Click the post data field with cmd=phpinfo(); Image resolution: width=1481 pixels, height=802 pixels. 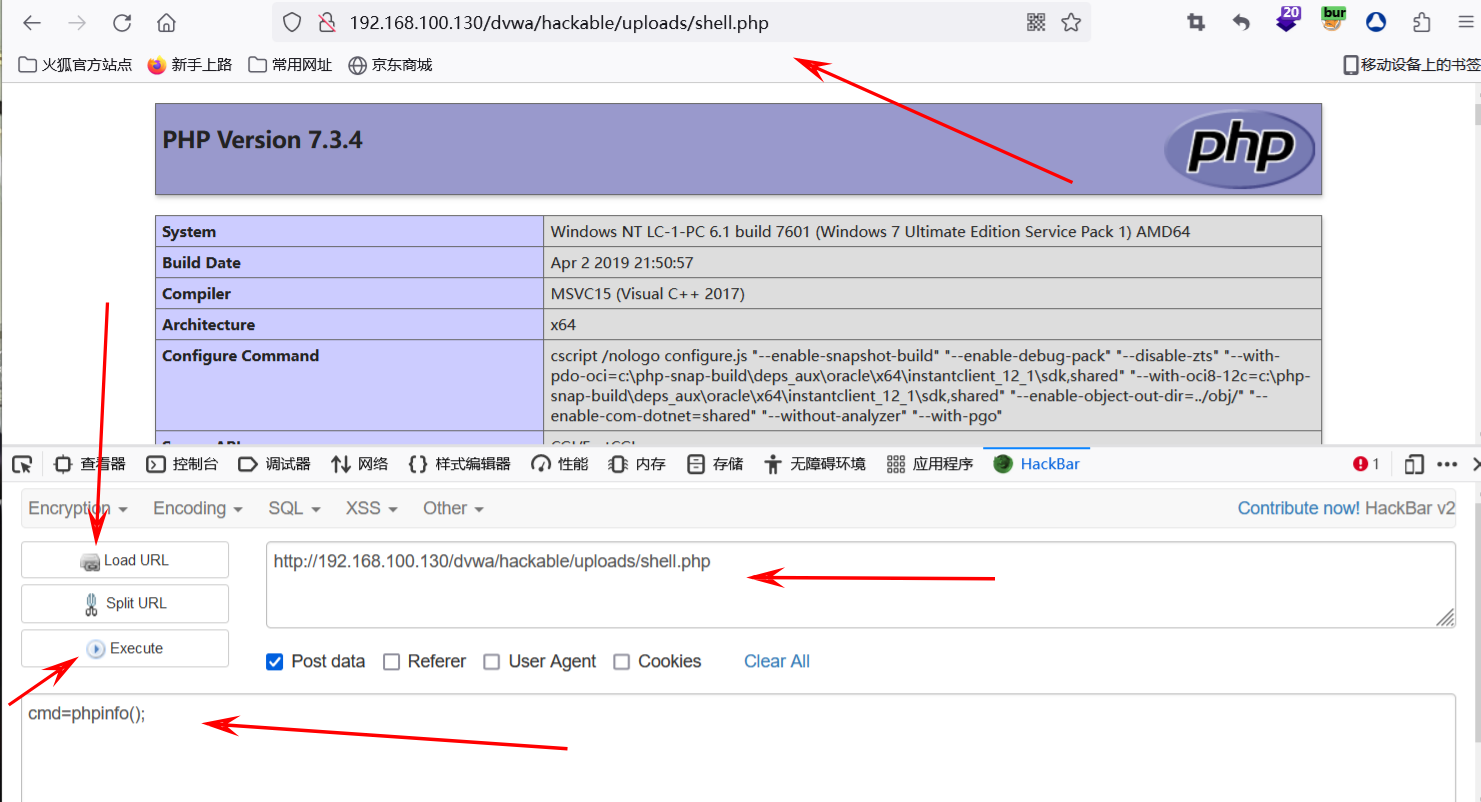click(738, 748)
